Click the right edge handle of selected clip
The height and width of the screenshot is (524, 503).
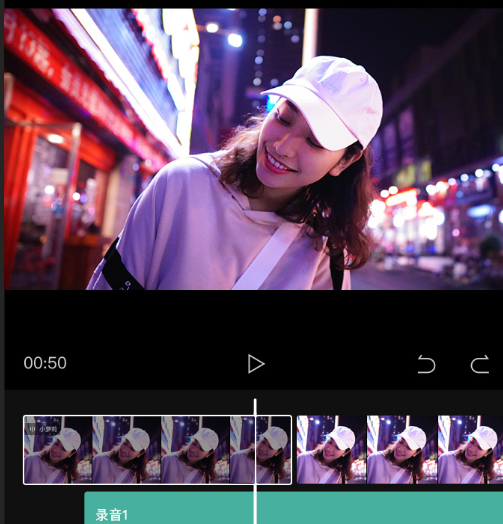click(291, 450)
